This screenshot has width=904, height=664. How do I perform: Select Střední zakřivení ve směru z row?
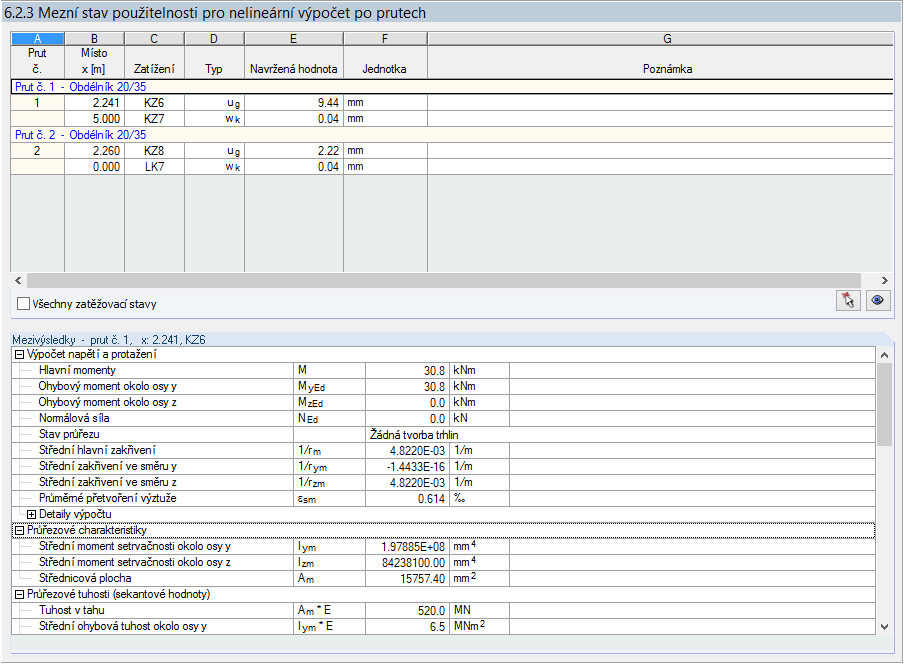(443, 482)
